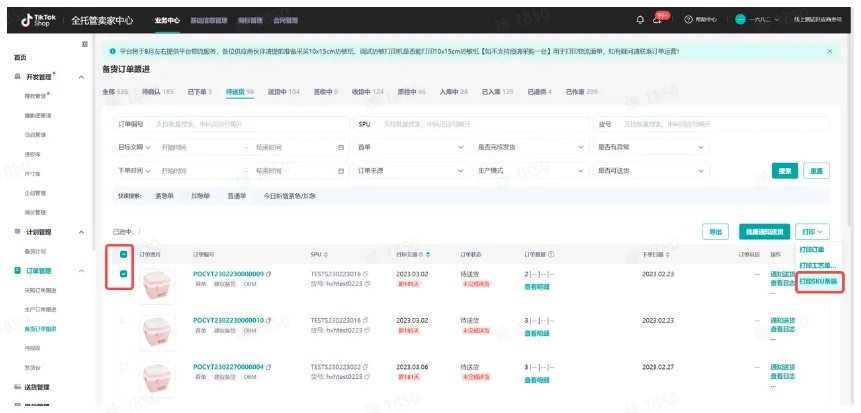Open product thumbnail of order POCYT2302230000009

(x=157, y=287)
